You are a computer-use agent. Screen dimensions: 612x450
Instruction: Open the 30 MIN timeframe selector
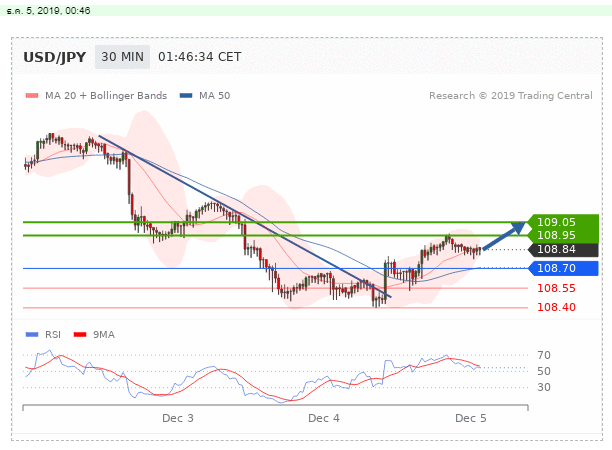pos(122,57)
